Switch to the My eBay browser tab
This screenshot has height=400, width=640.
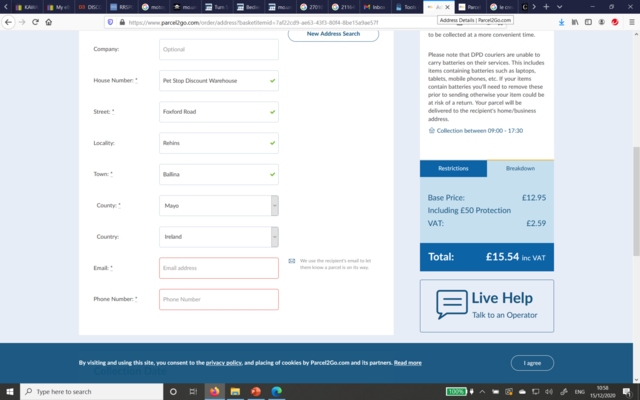(58, 7)
